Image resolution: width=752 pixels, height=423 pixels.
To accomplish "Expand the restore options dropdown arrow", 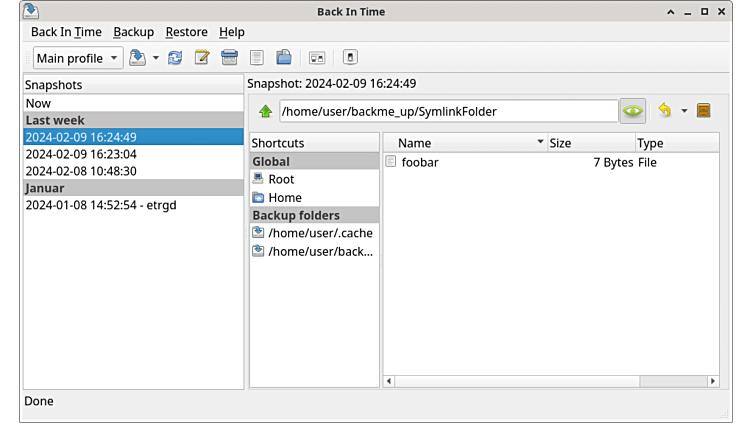I will (x=684, y=111).
